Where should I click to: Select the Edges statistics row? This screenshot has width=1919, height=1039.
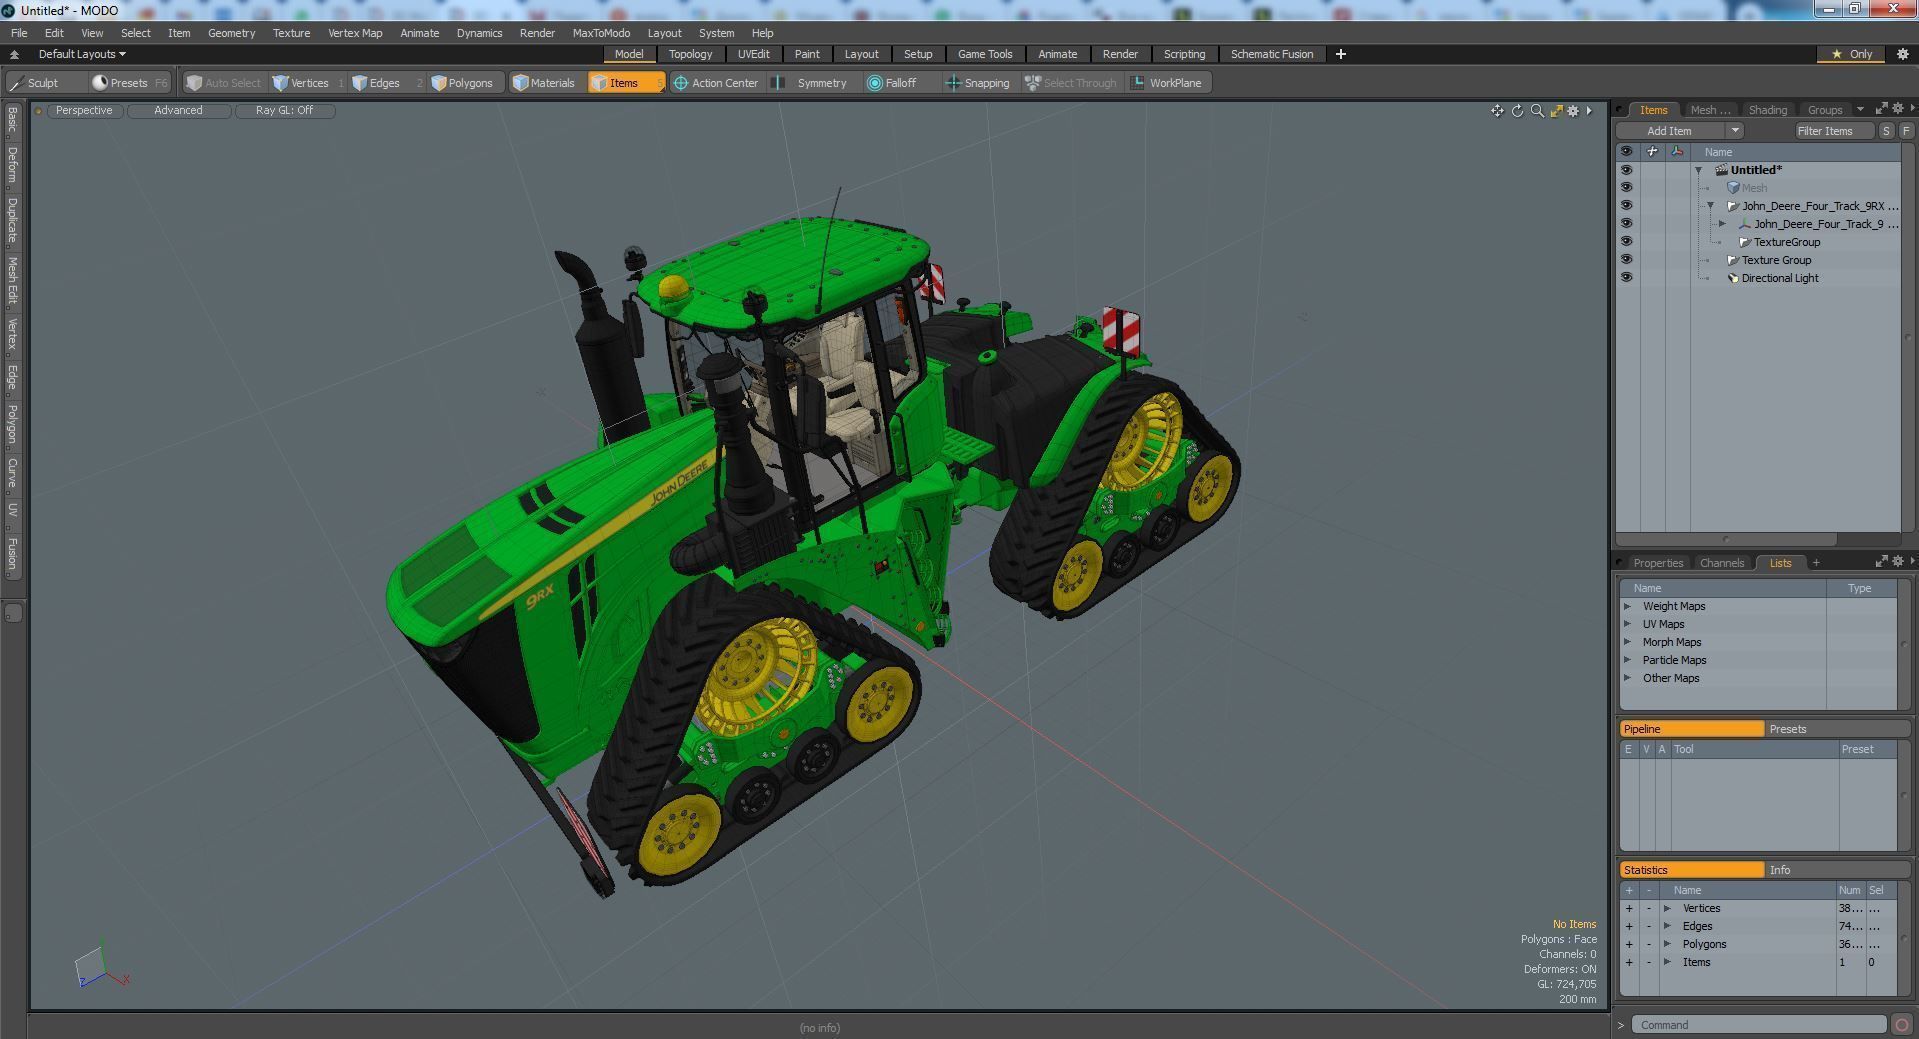click(x=1757, y=926)
